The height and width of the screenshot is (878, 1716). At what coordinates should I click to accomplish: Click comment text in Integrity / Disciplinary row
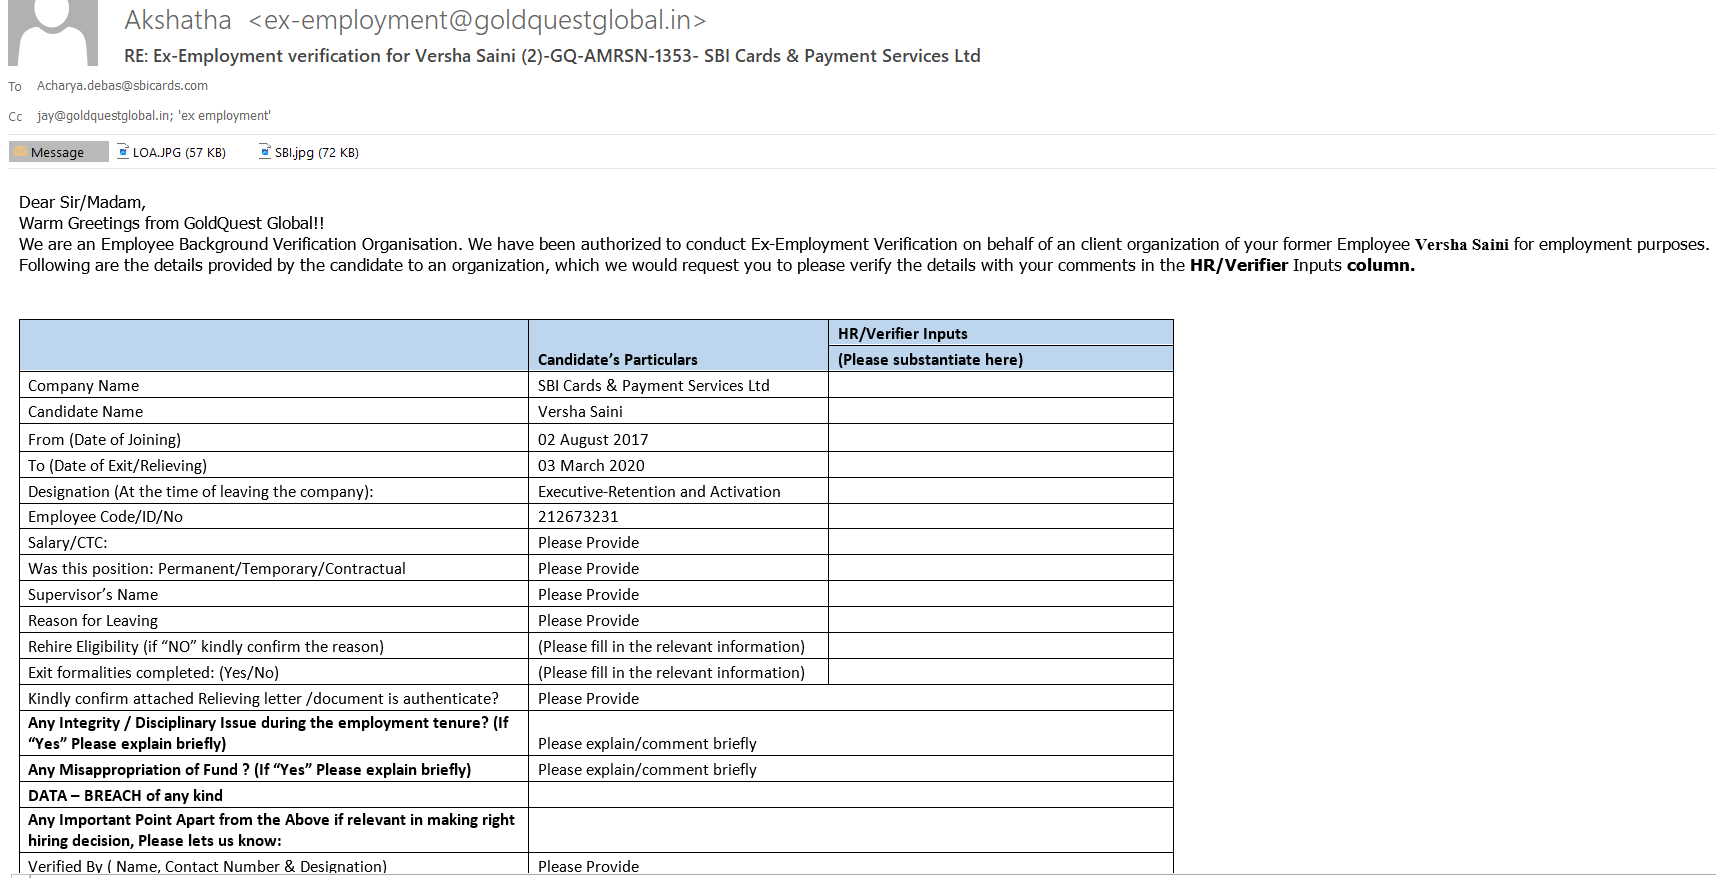pos(647,744)
